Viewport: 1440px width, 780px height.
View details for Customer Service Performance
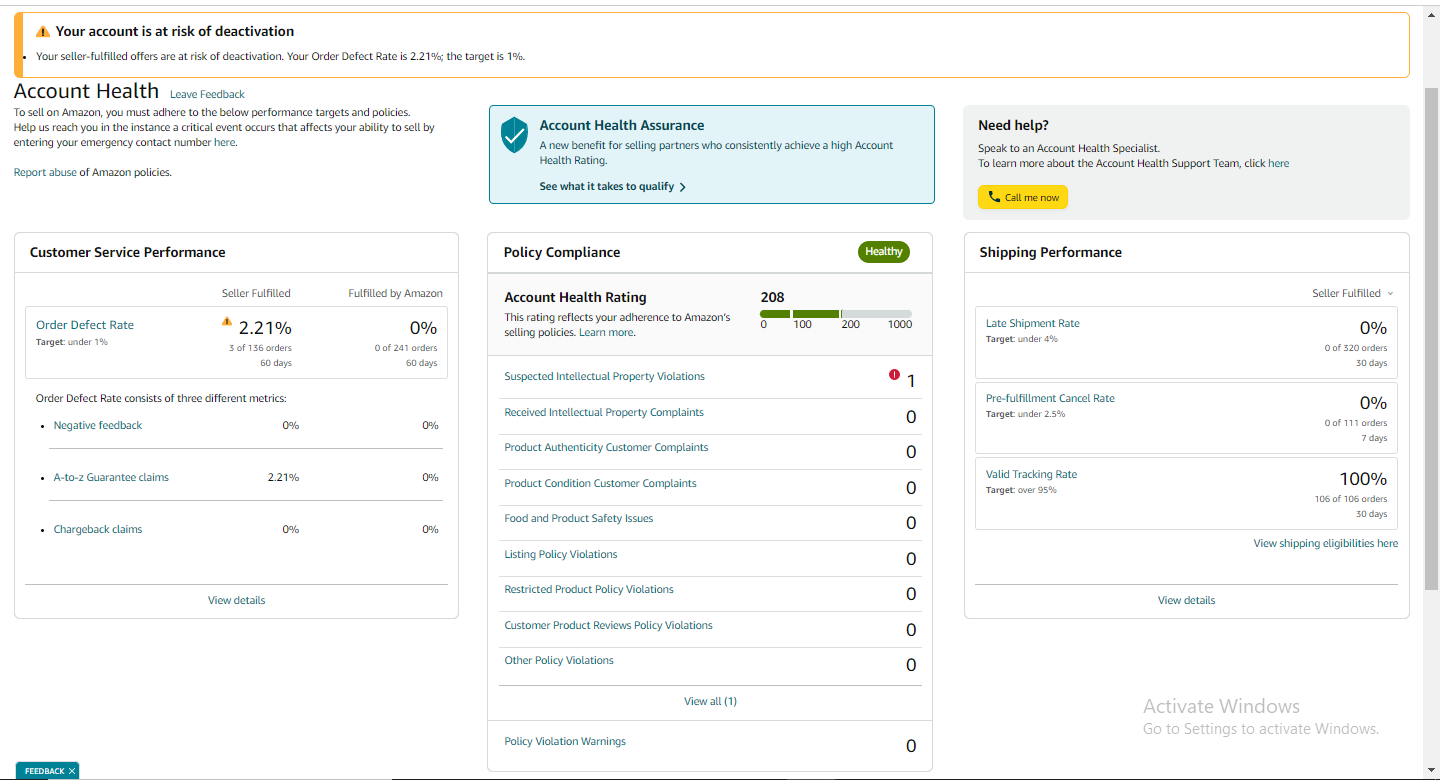click(236, 600)
